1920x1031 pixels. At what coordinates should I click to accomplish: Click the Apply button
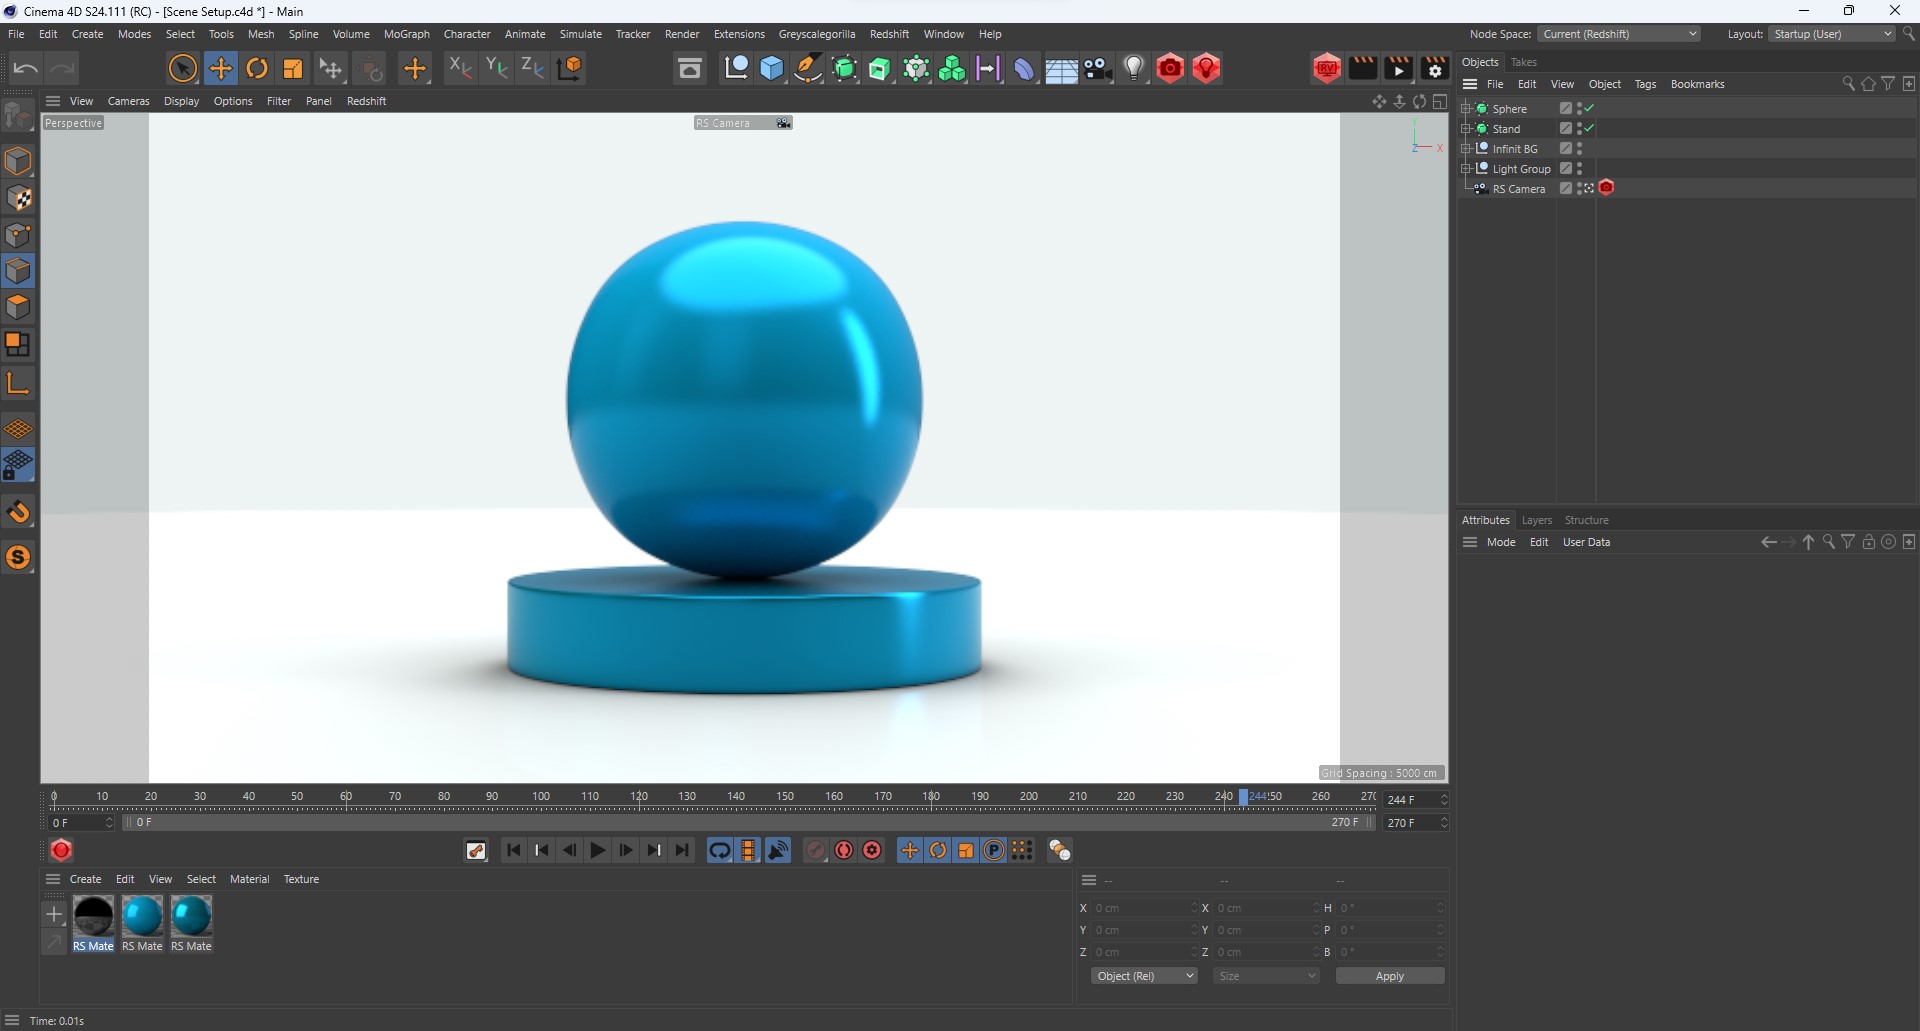[1389, 976]
